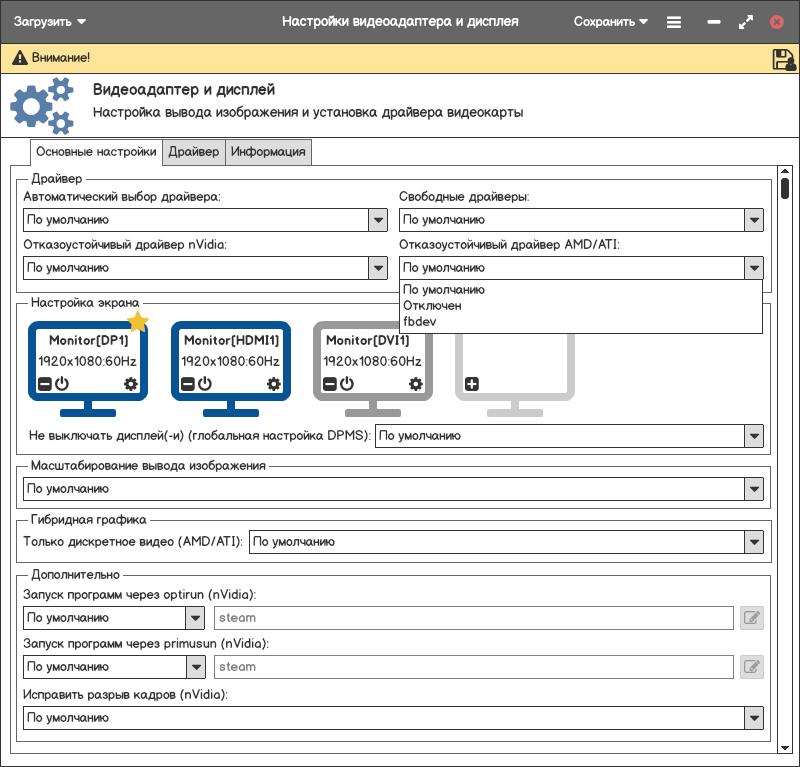The width and height of the screenshot is (800, 767).
Task: Toggle power for Monitor[DVI1]
Action: pyautogui.click(x=346, y=384)
